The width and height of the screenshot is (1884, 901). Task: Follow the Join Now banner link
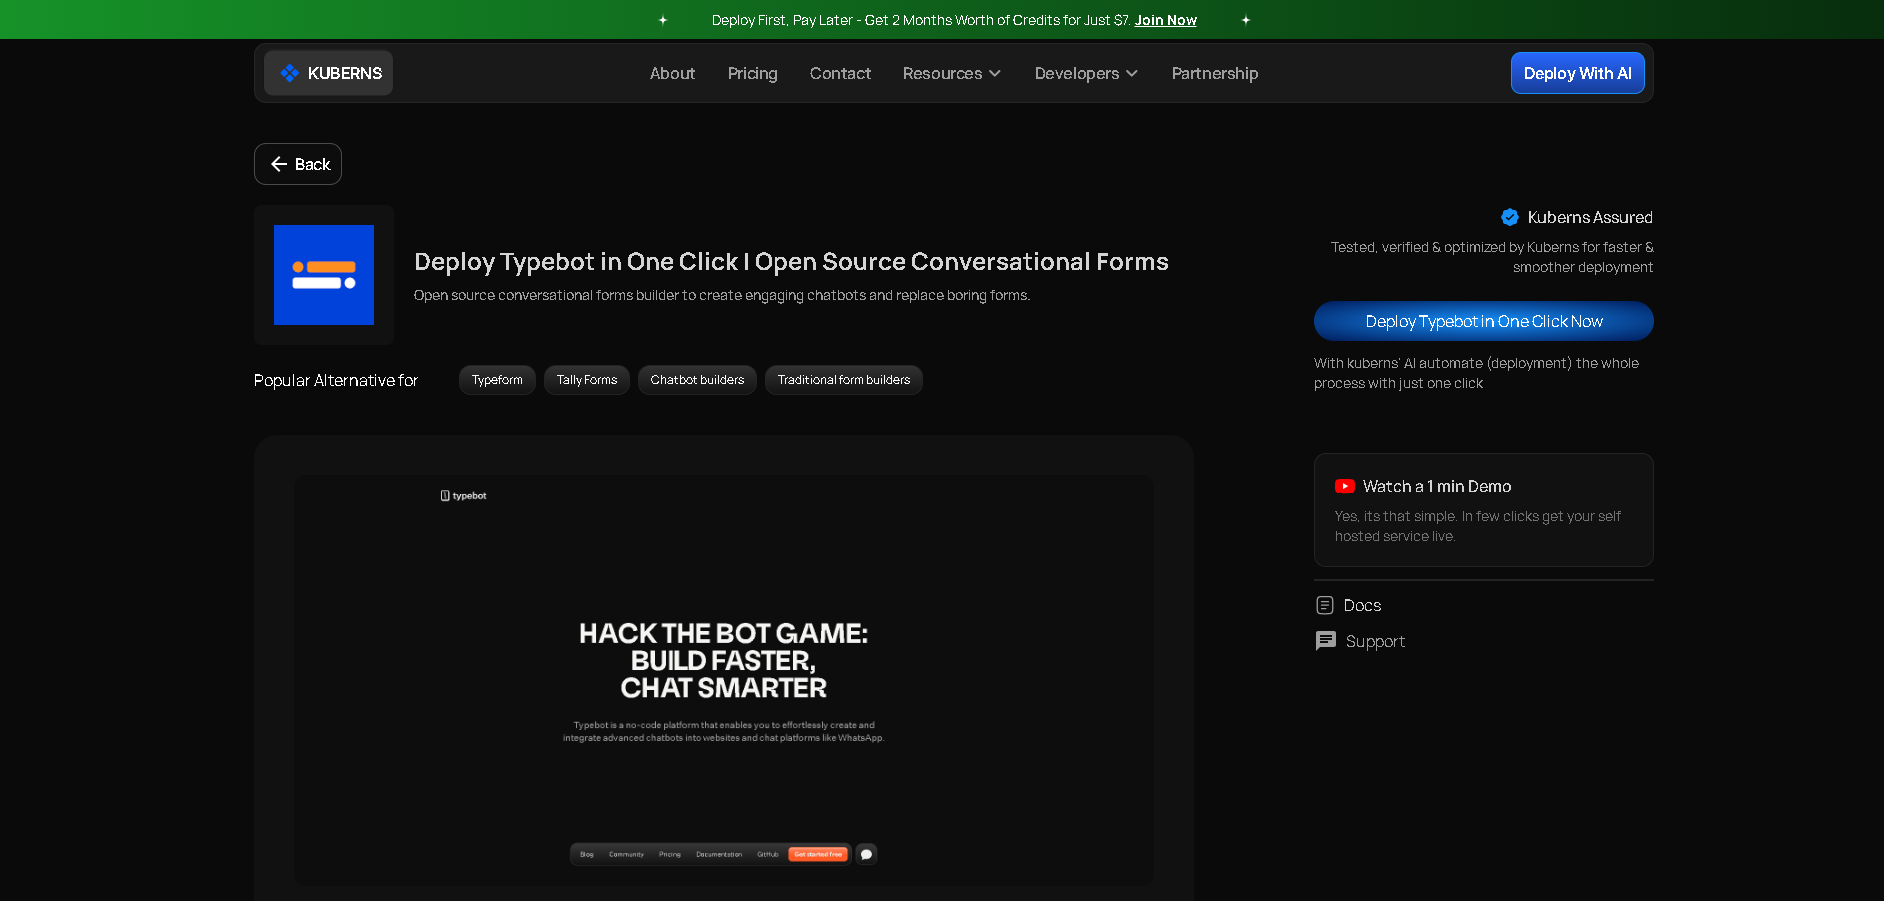[x=1165, y=20]
